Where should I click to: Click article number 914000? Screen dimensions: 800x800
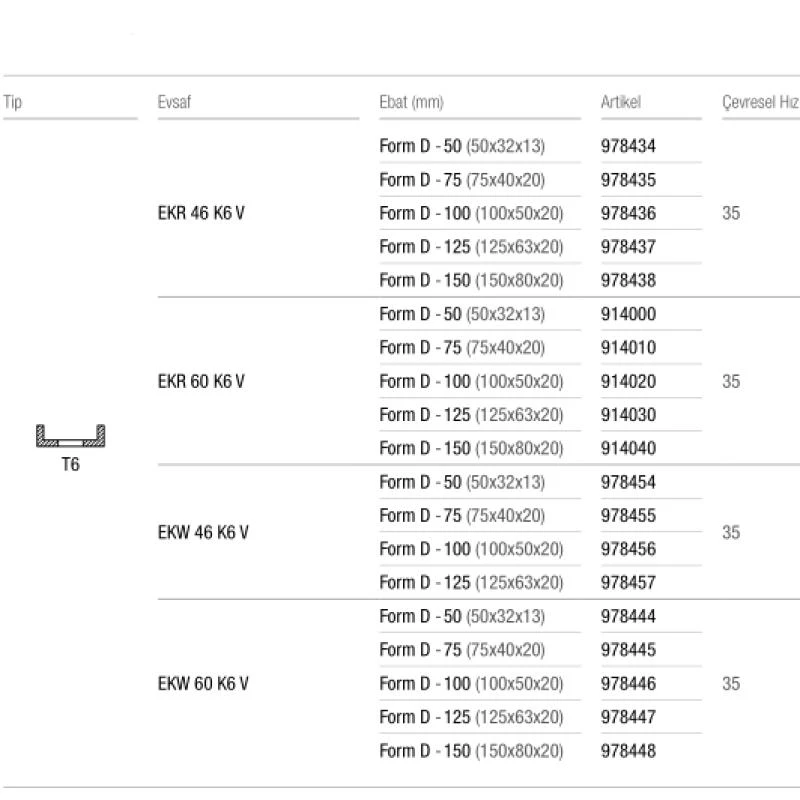tap(628, 314)
